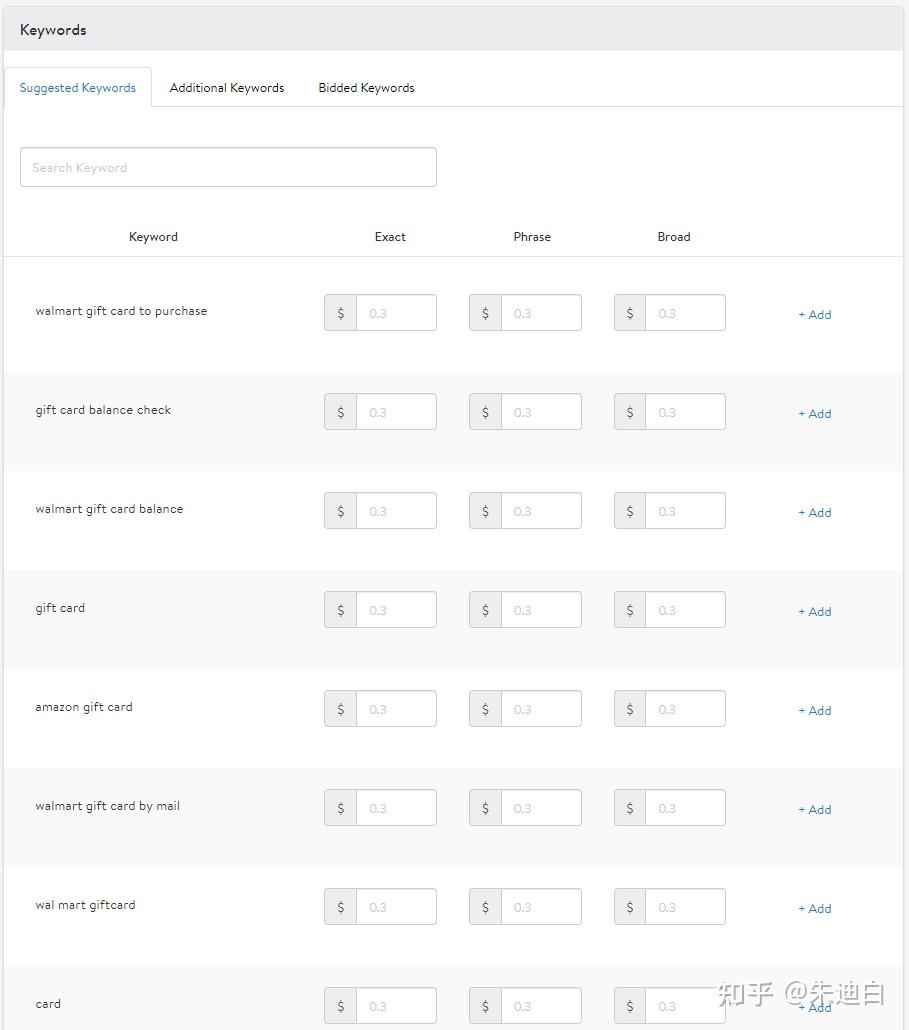The image size is (909, 1030).
Task: Click Broad bid for 'walmart gift card by mail'
Action: pos(685,808)
